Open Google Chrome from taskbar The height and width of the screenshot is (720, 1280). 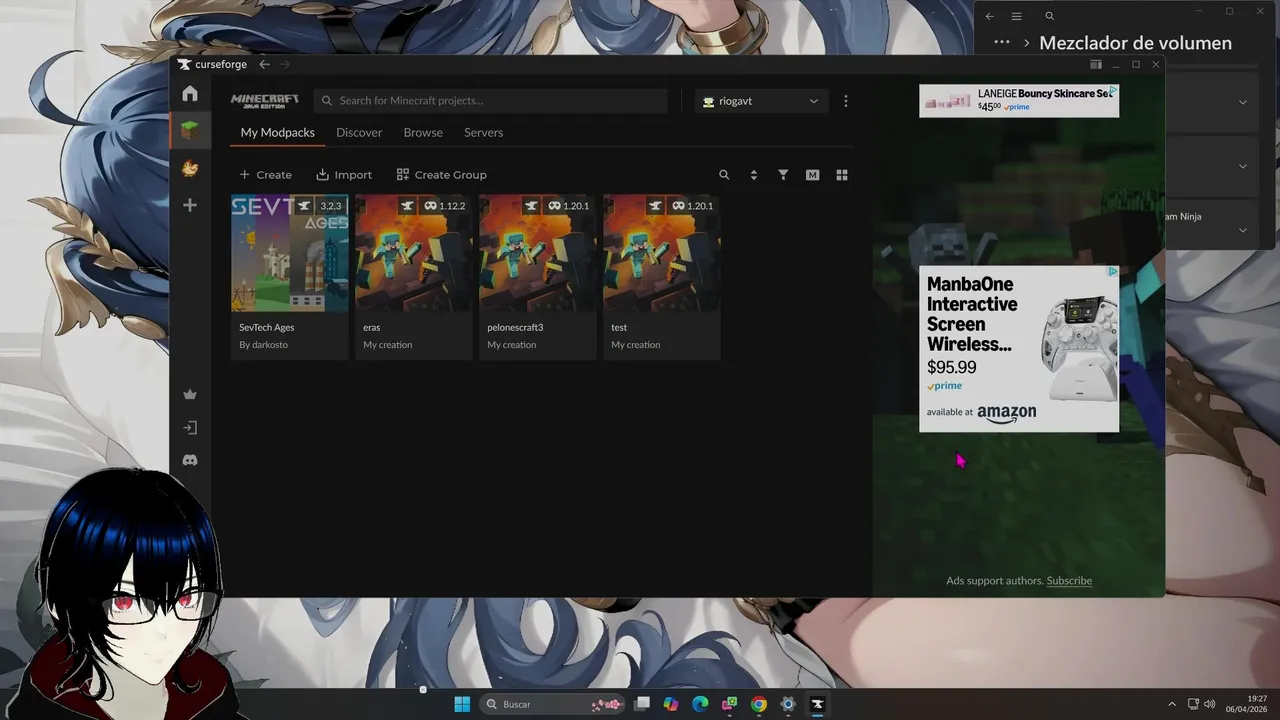click(x=759, y=704)
